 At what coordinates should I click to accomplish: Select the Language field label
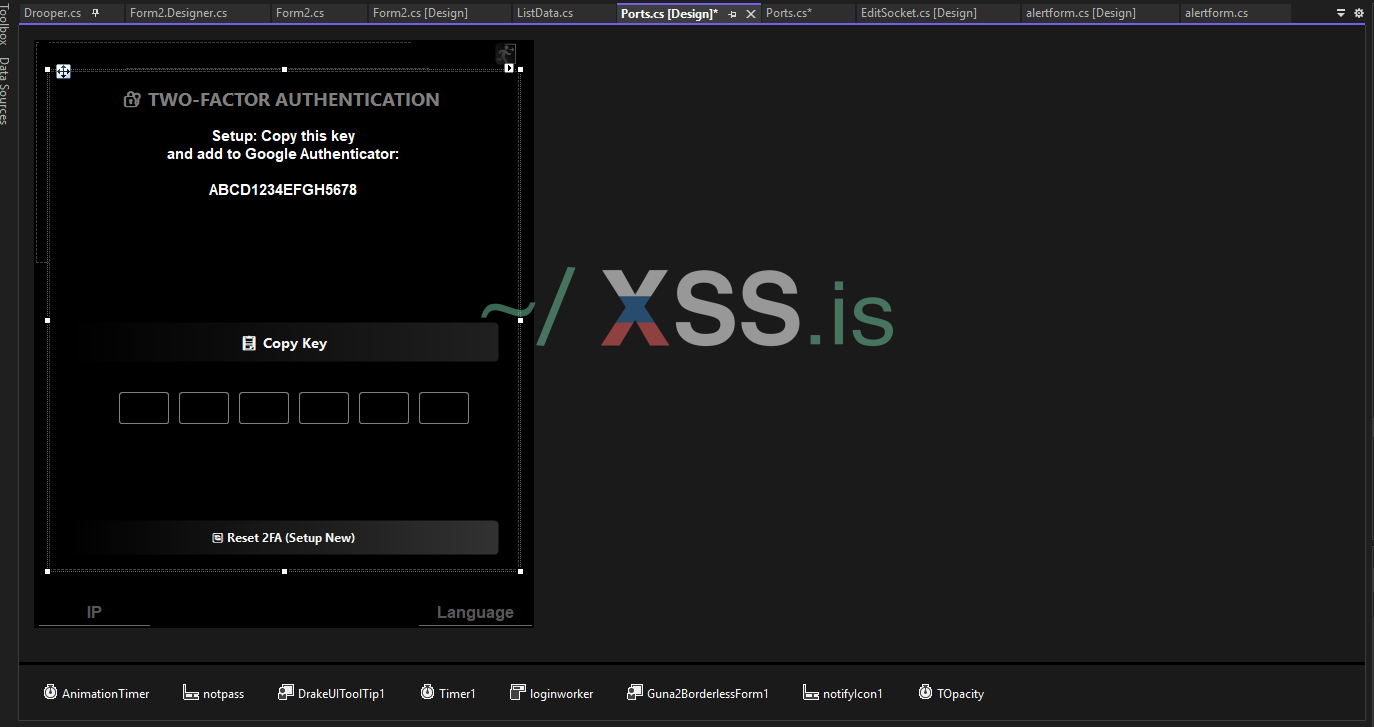(475, 612)
